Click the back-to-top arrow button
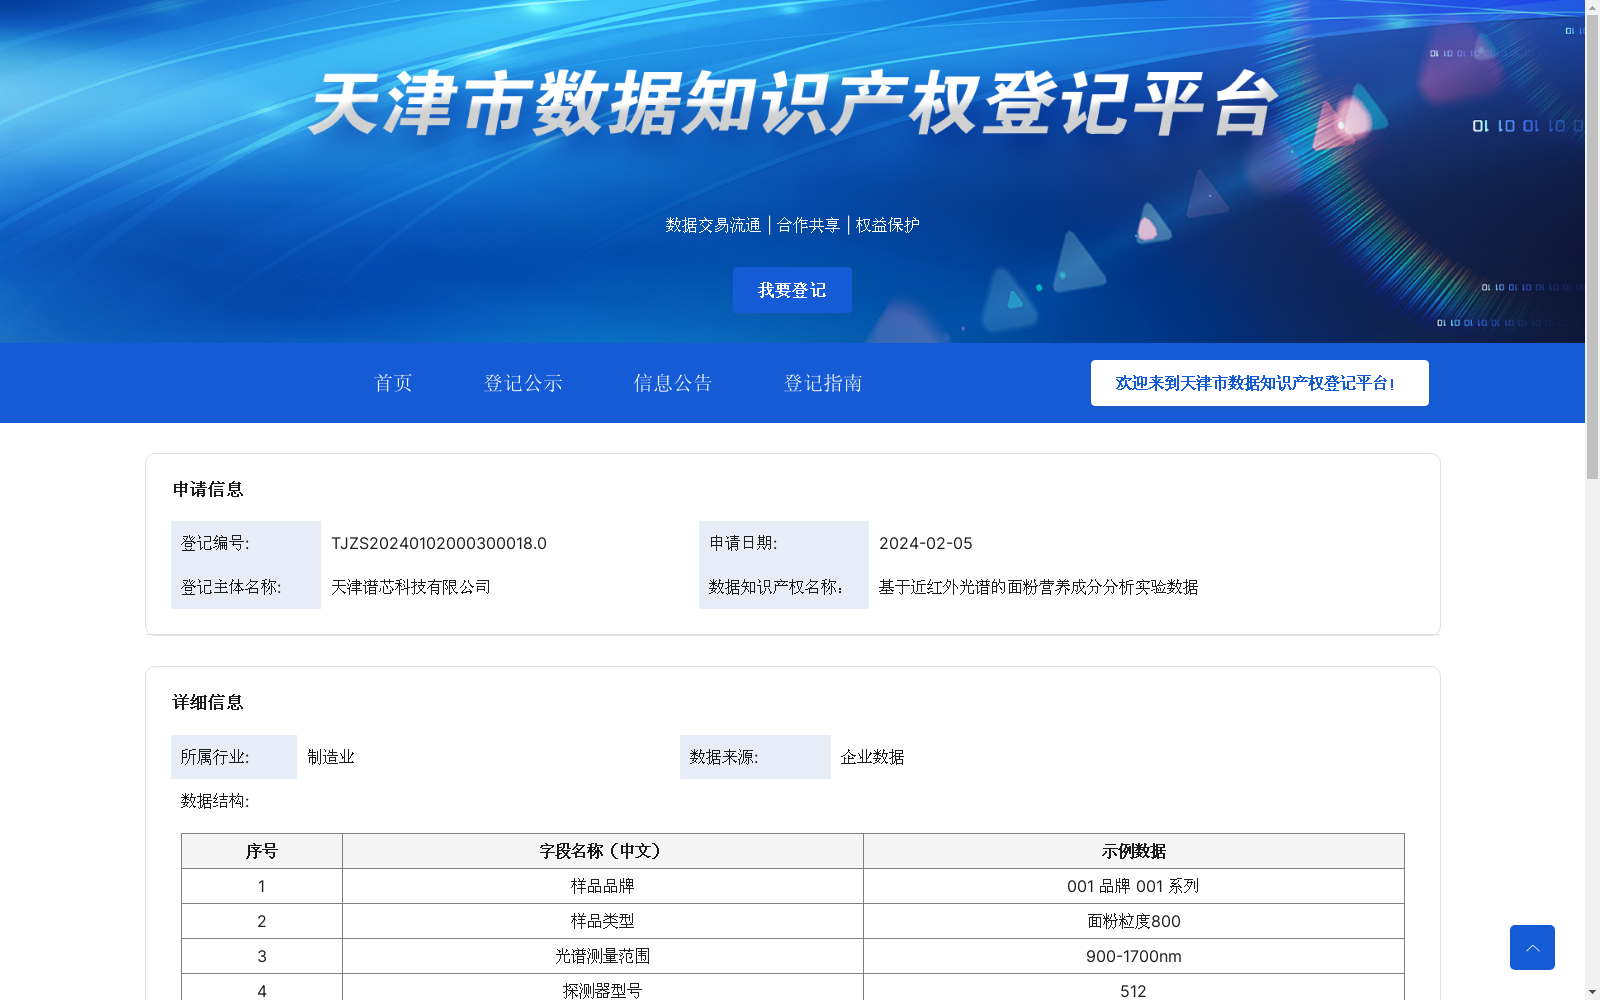This screenshot has height=1000, width=1600. 1532,947
